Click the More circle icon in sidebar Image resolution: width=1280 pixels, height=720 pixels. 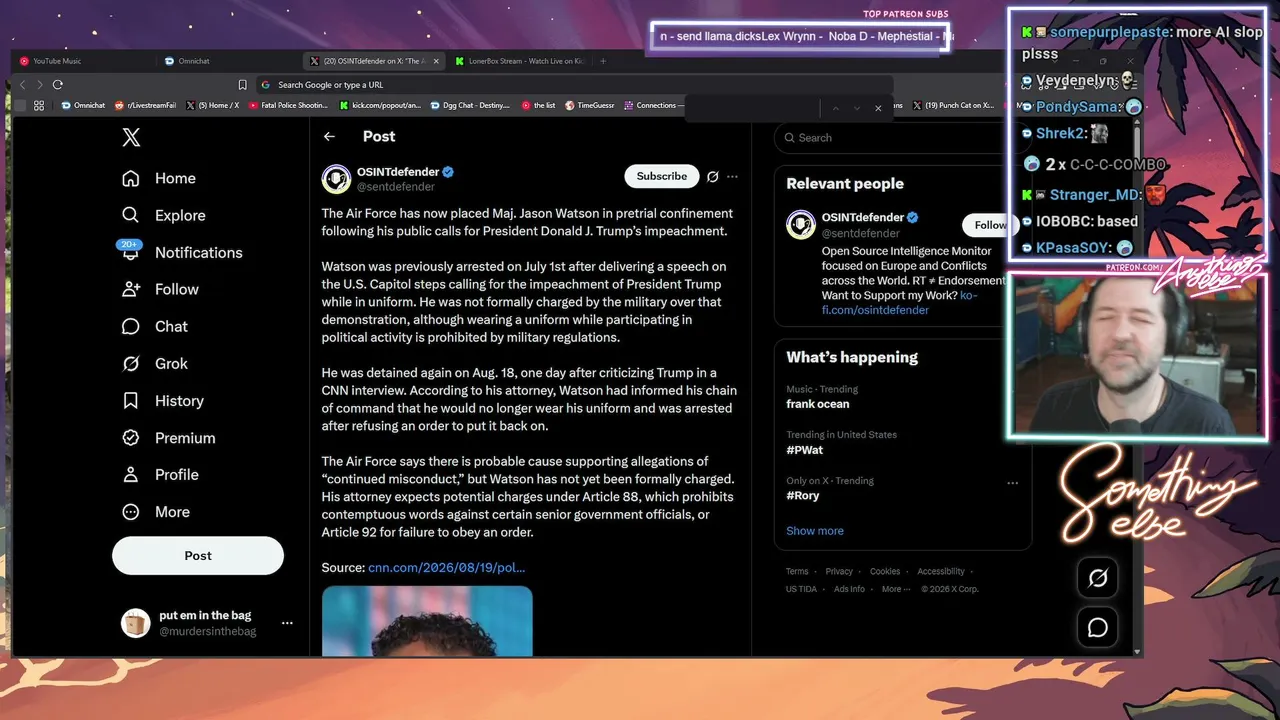pos(131,511)
